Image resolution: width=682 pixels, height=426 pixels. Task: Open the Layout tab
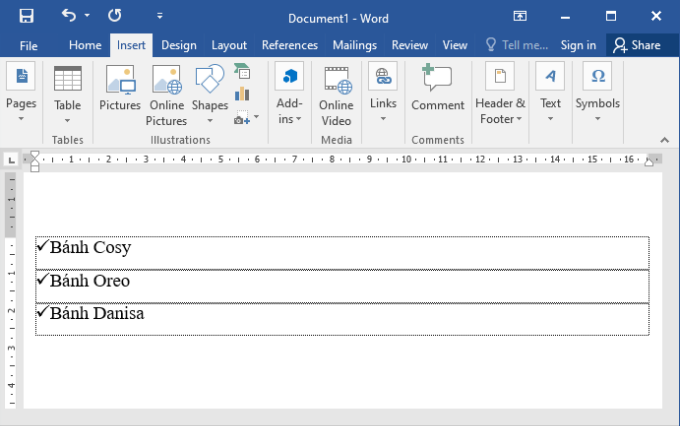click(229, 45)
